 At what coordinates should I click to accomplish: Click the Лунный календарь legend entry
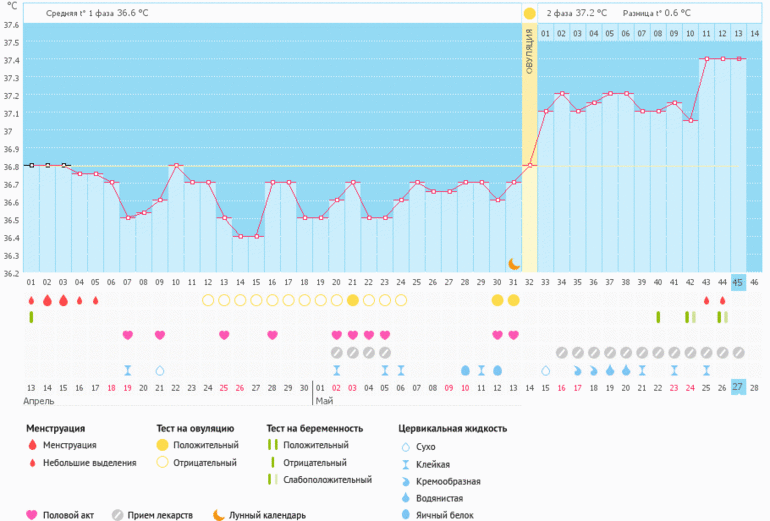tap(262, 515)
